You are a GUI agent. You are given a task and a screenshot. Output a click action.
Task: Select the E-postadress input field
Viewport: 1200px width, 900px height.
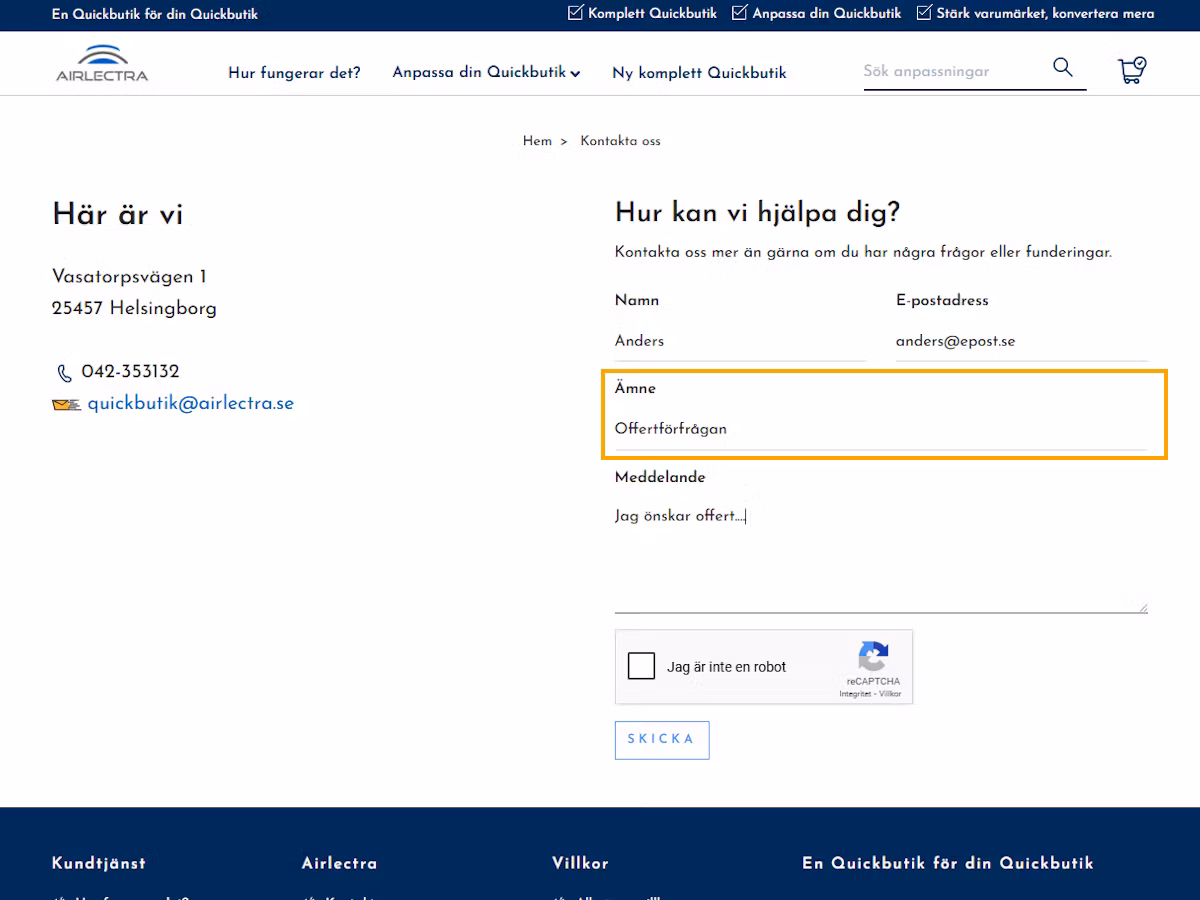[1022, 341]
